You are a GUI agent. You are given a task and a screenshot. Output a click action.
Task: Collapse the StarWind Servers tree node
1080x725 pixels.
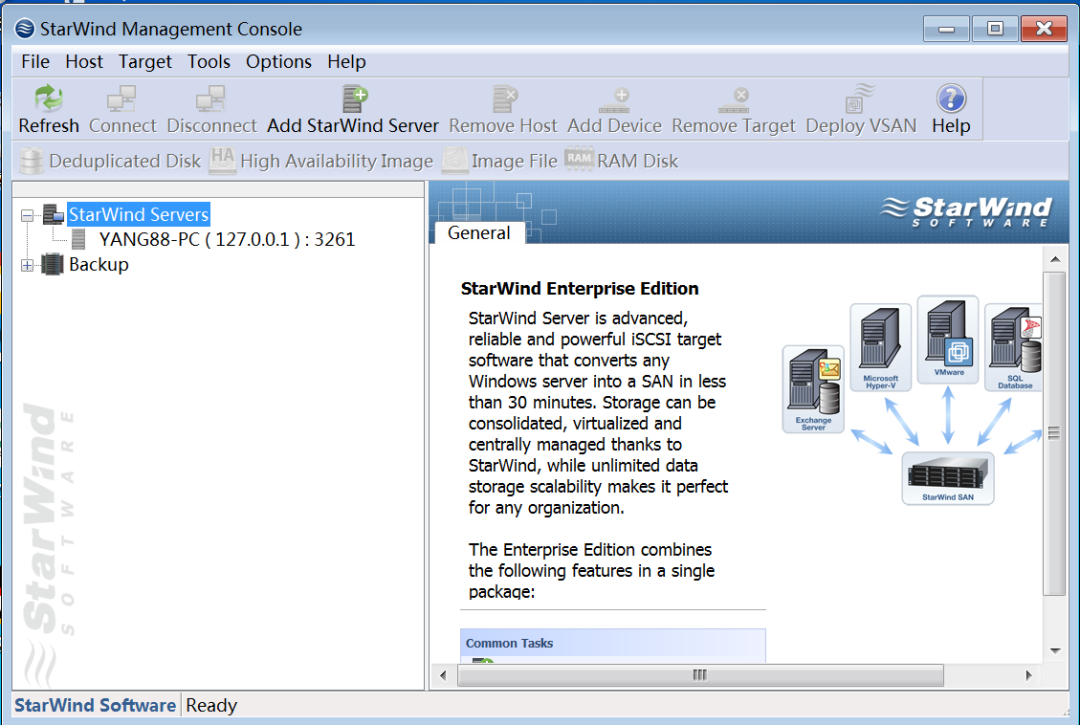click(27, 216)
